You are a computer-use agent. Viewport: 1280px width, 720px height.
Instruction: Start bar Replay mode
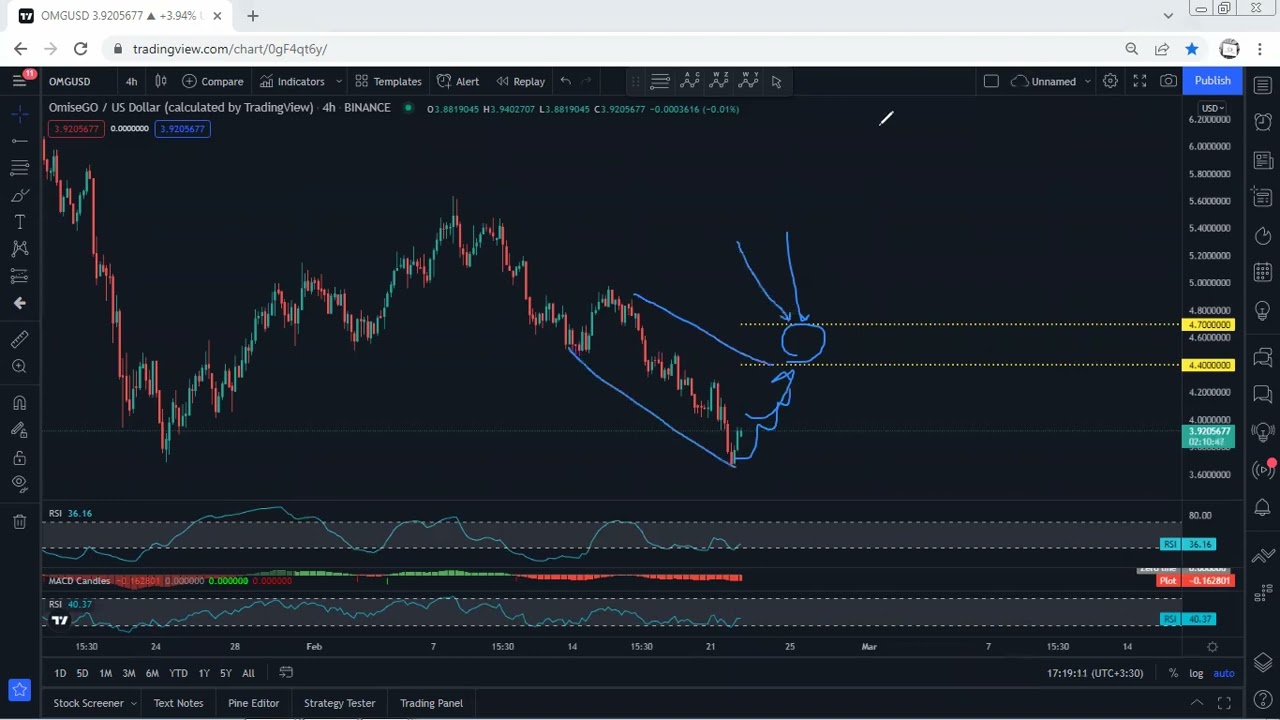(x=520, y=81)
